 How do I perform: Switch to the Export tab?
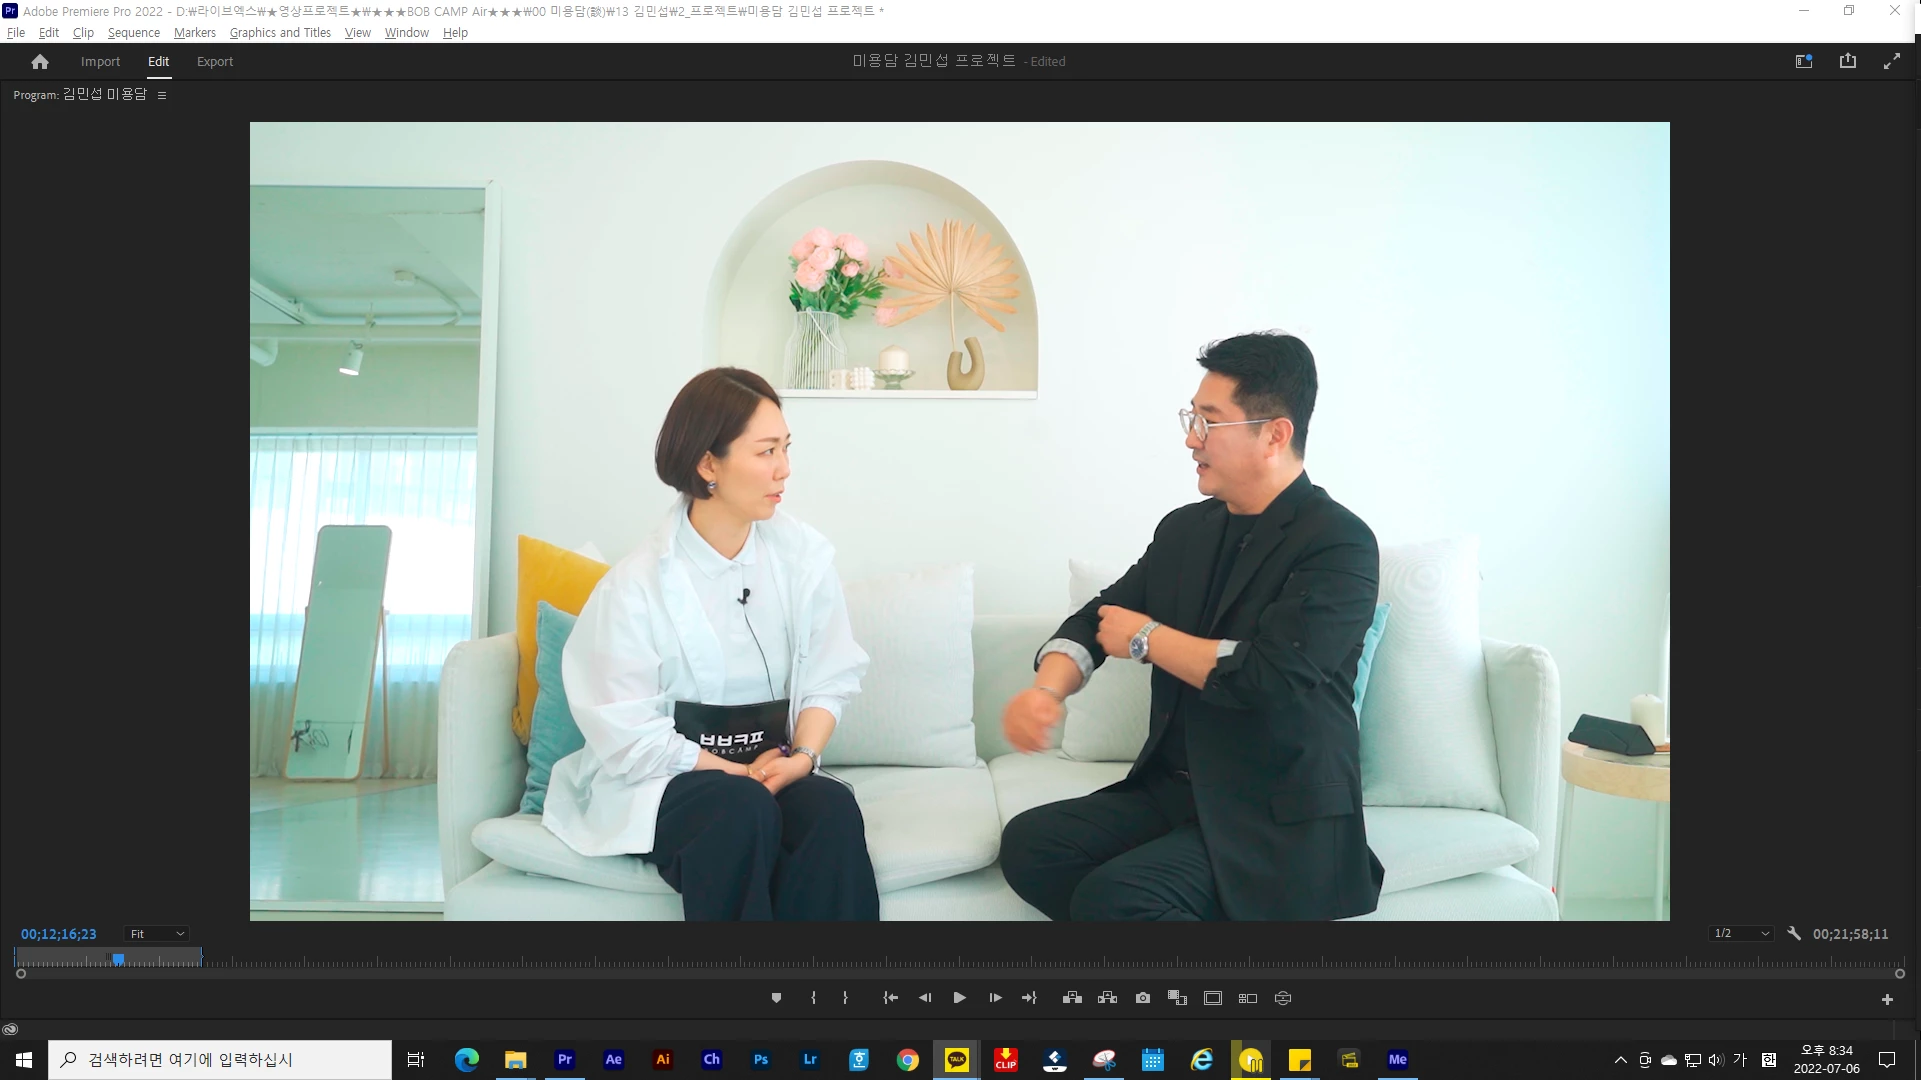(x=214, y=62)
